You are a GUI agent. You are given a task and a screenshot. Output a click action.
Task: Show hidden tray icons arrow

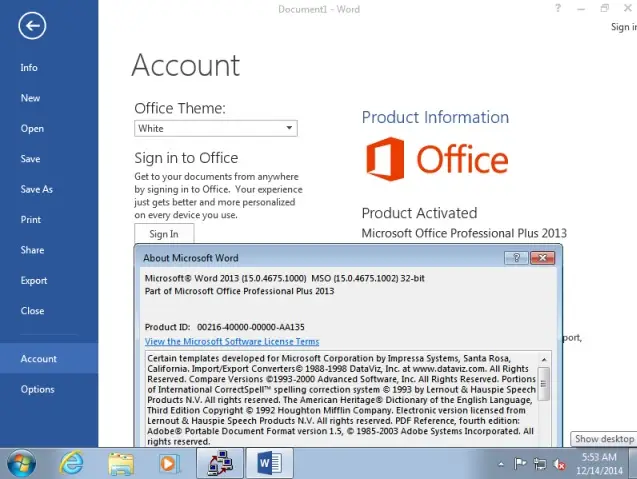(501, 464)
